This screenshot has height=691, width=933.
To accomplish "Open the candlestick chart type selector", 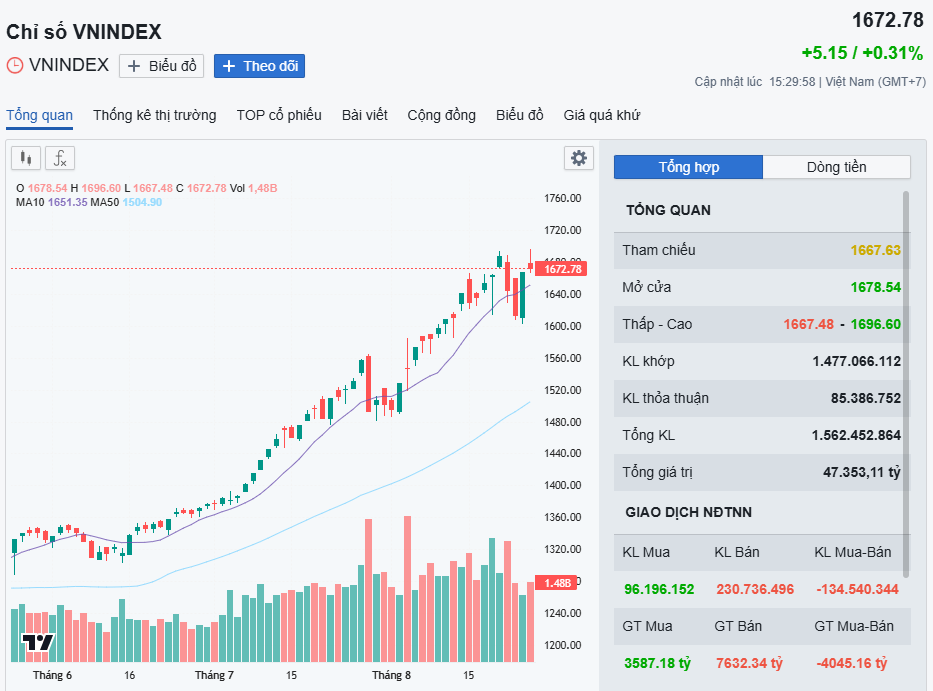I will coord(26,158).
